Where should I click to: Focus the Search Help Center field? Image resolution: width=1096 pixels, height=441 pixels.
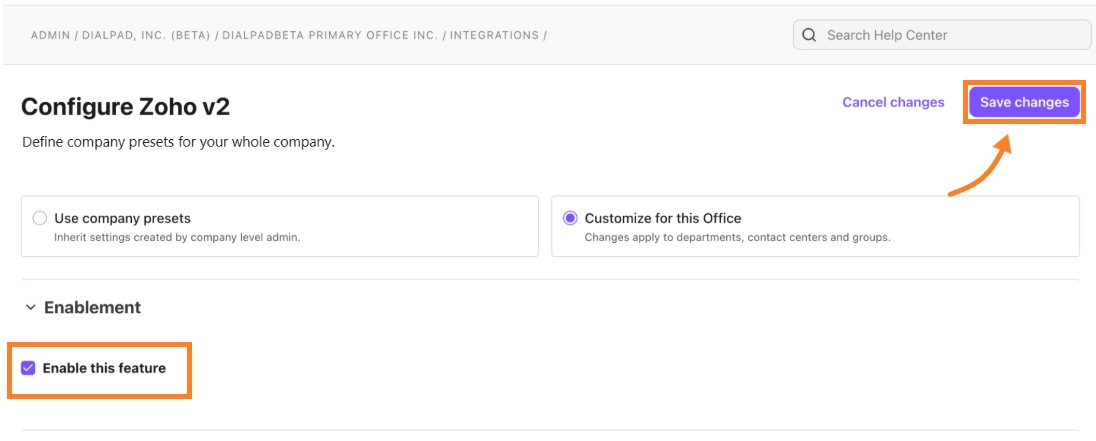pos(942,34)
